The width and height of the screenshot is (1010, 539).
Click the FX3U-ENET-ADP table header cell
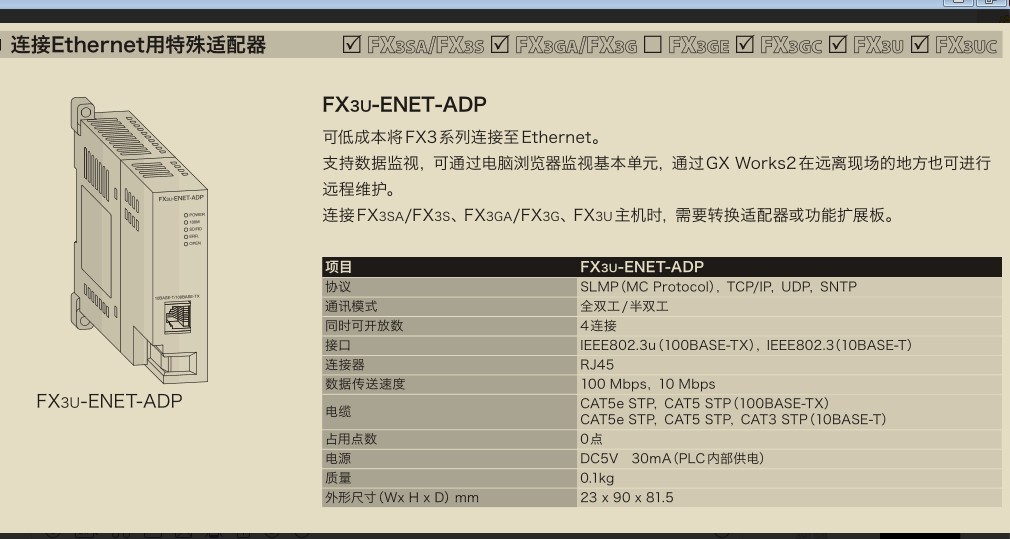(789, 267)
